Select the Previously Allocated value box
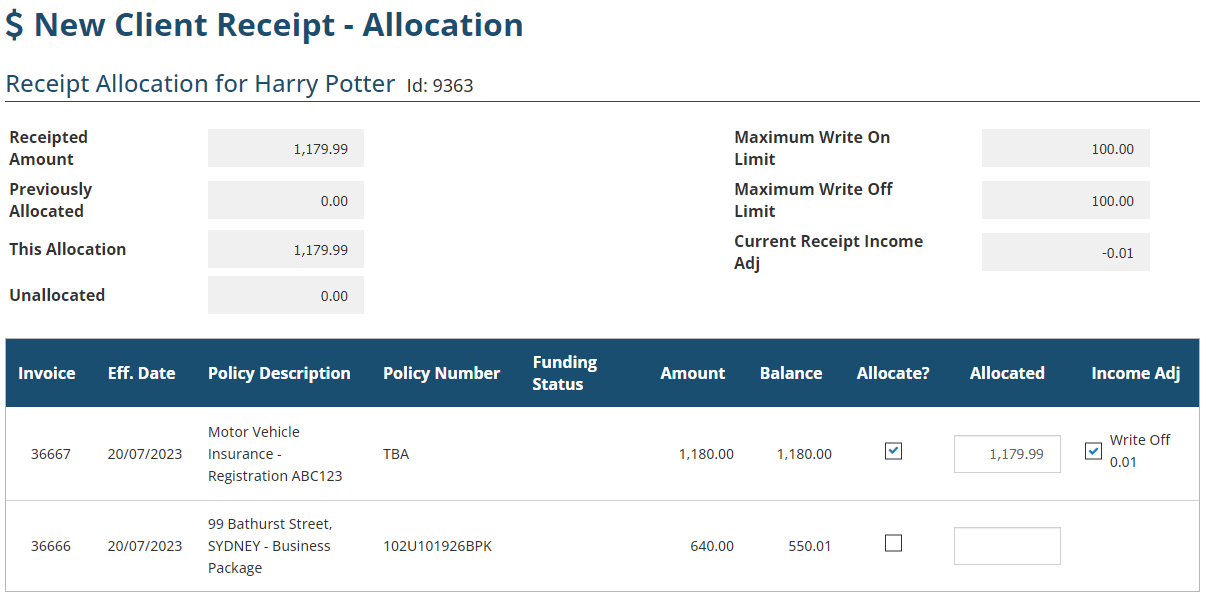1206x593 pixels. (286, 200)
